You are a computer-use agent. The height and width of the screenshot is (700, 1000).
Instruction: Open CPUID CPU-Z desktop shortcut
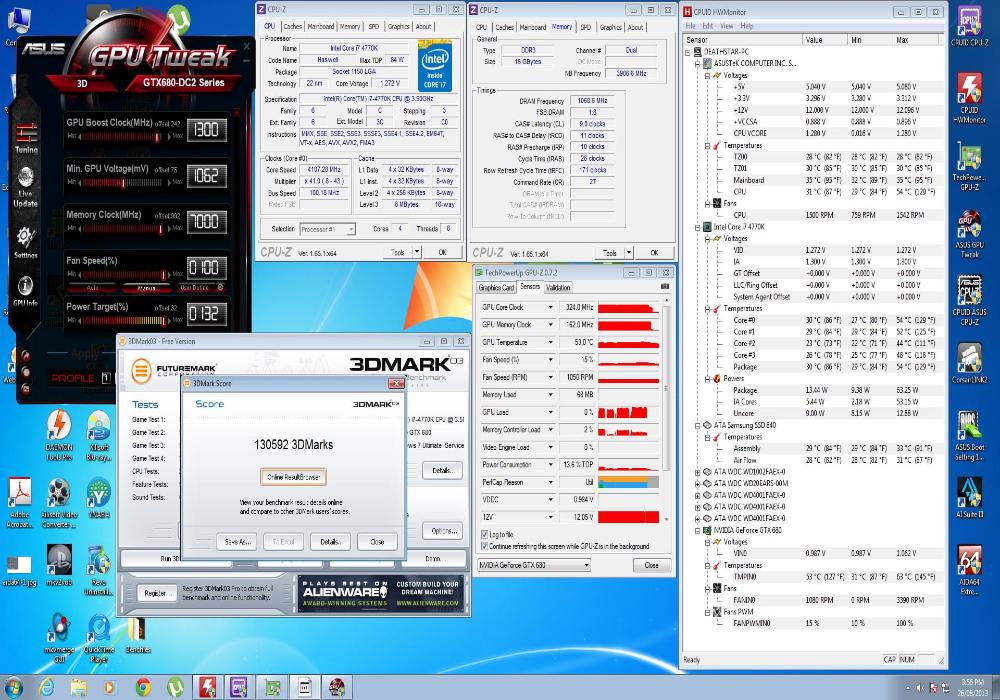click(x=969, y=26)
